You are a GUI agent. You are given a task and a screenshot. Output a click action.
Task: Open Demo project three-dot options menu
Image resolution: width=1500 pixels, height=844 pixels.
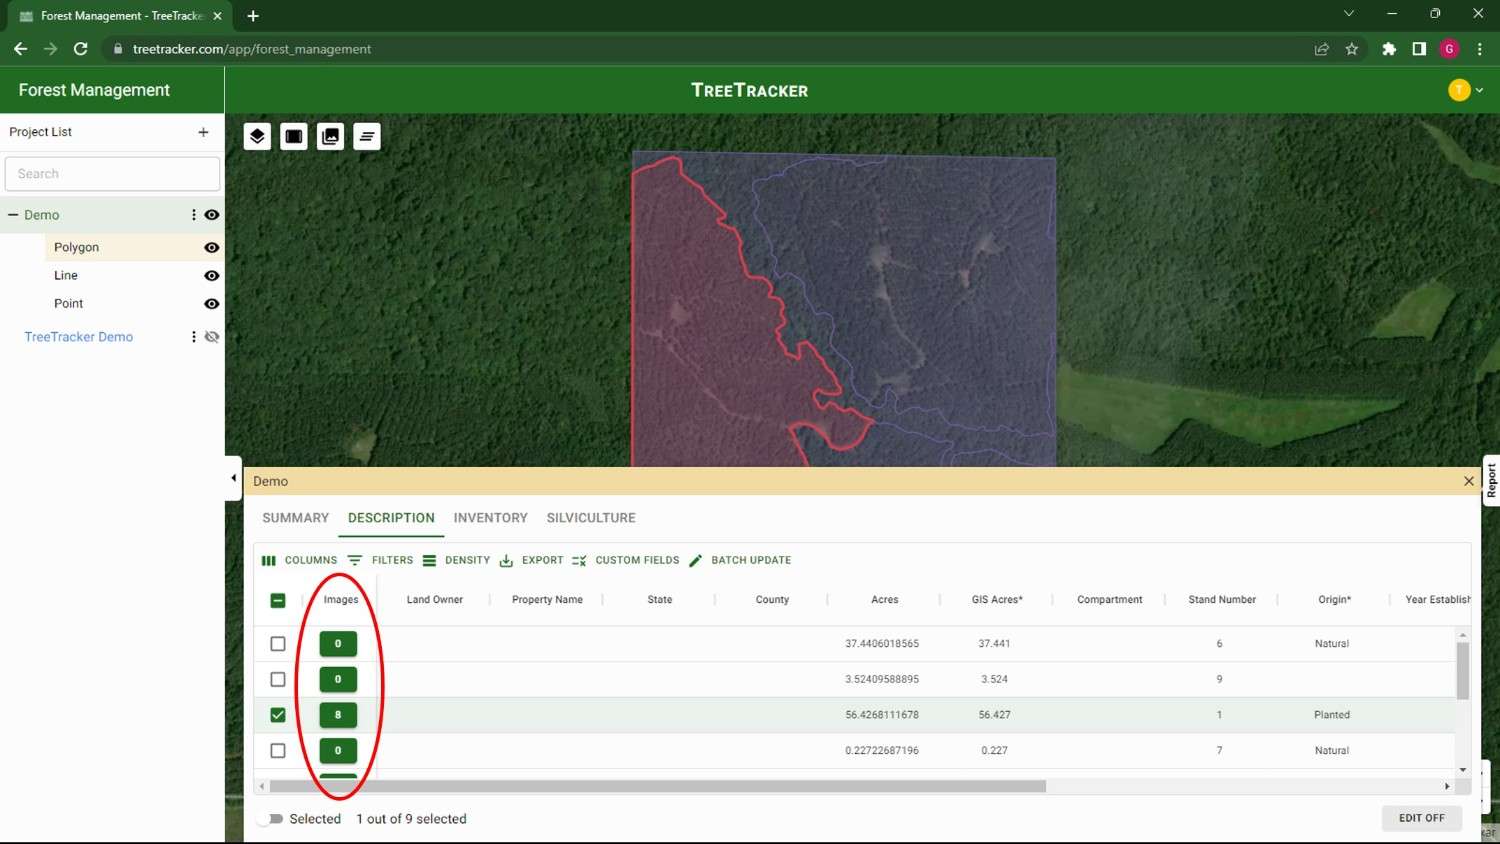pyautogui.click(x=194, y=215)
